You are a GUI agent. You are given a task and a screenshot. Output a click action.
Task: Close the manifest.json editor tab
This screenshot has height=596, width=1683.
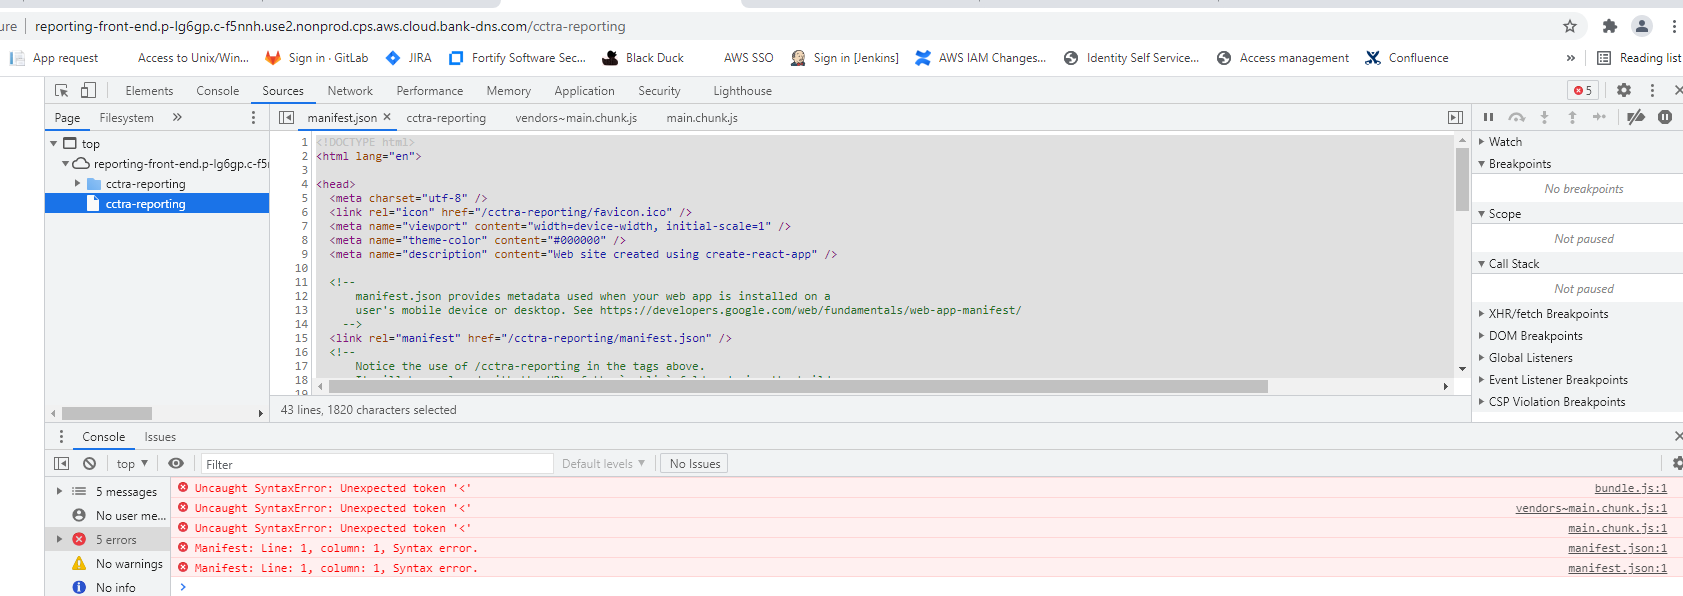pos(387,117)
